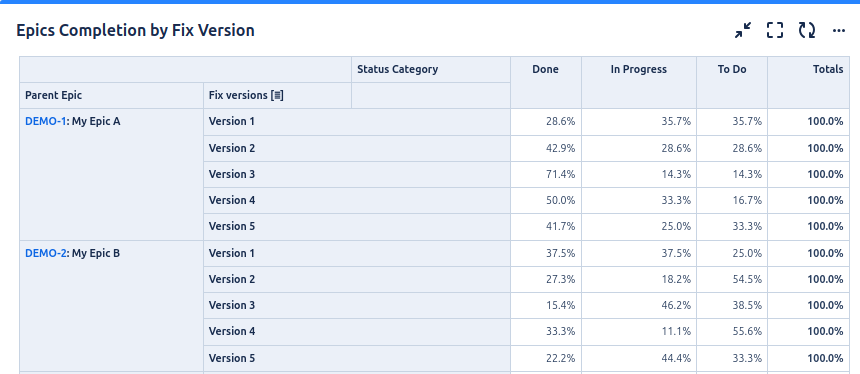860x374 pixels.
Task: Click the minimize gadget arrows icon
Action: [743, 30]
